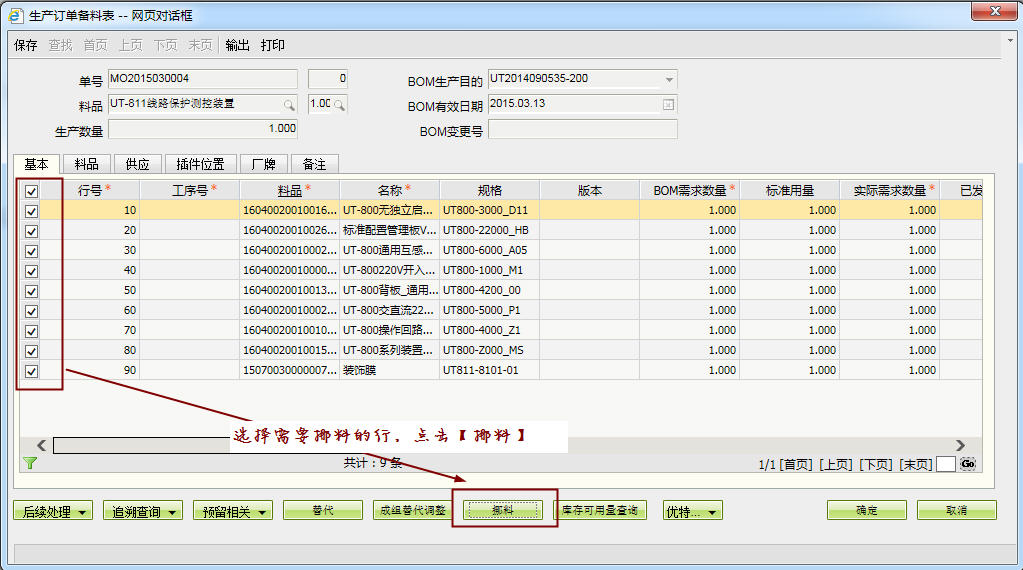Uncheck the checkbox for row 10
Screen dimensions: 1023x570
click(31, 211)
